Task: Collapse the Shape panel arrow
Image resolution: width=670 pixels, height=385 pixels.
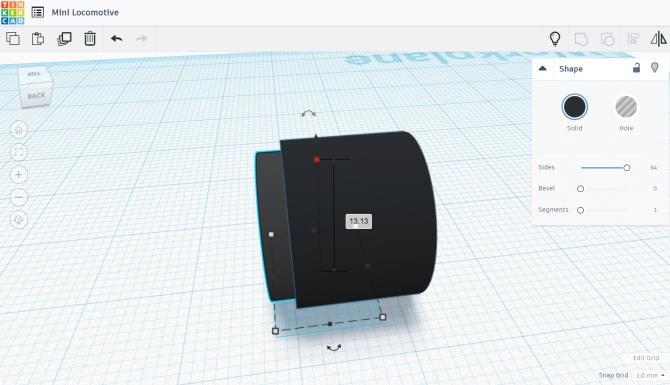Action: click(543, 68)
